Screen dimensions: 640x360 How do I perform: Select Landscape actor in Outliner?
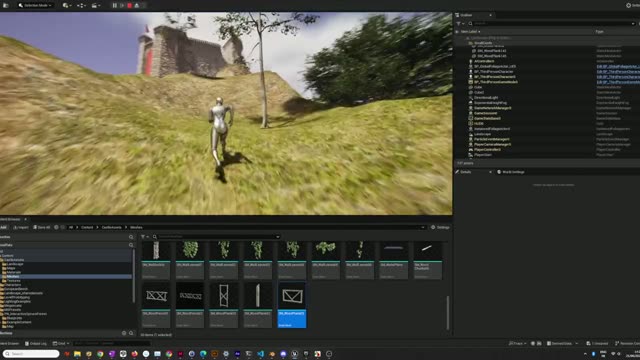click(482, 134)
